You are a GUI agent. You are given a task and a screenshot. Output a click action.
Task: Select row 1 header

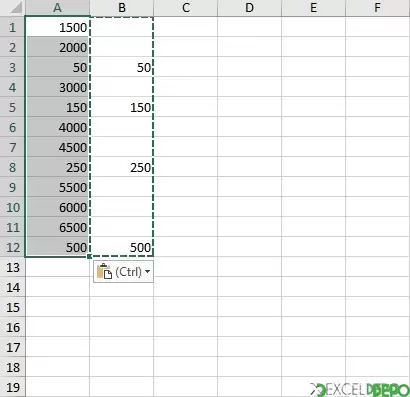coord(12,27)
